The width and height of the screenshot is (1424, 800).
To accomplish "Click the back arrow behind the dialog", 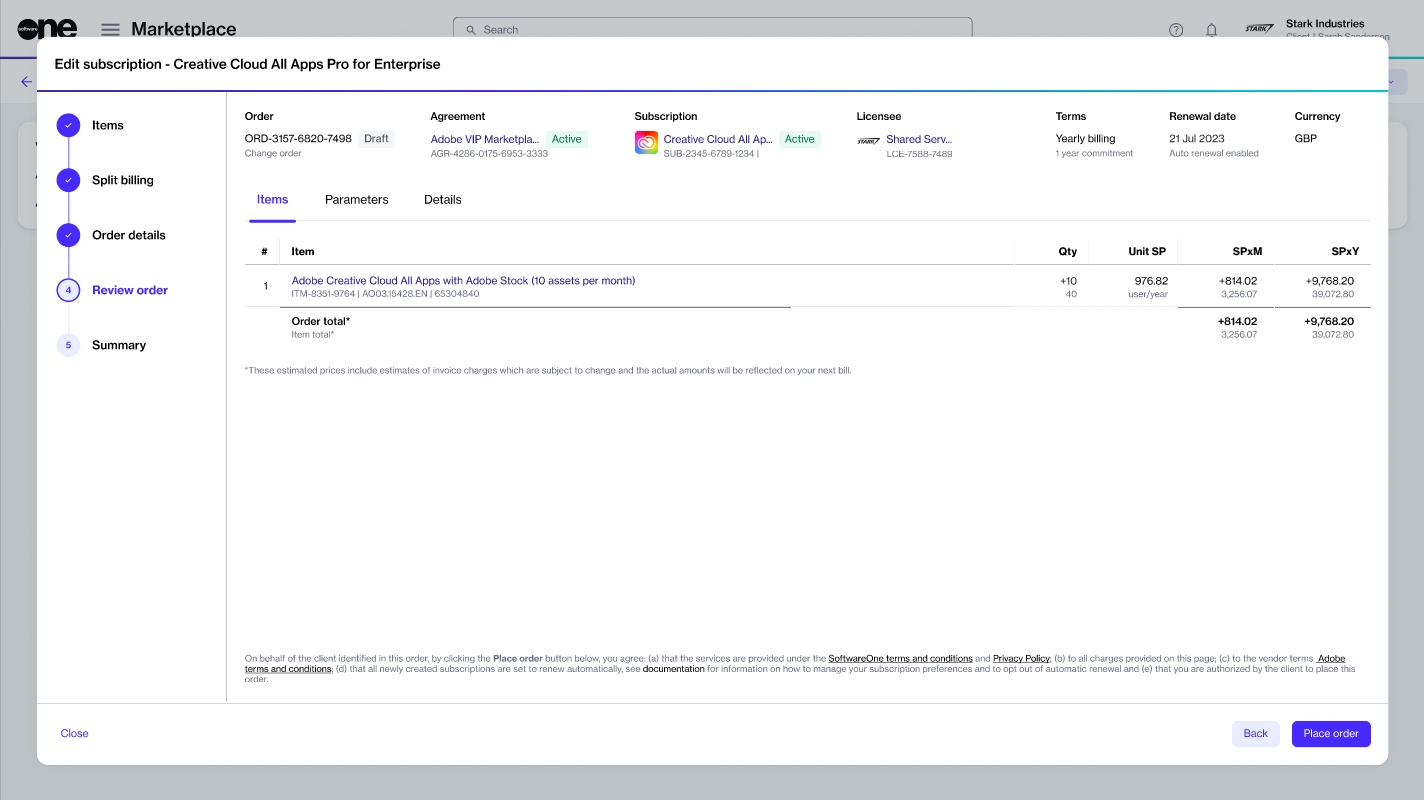I will (x=26, y=82).
